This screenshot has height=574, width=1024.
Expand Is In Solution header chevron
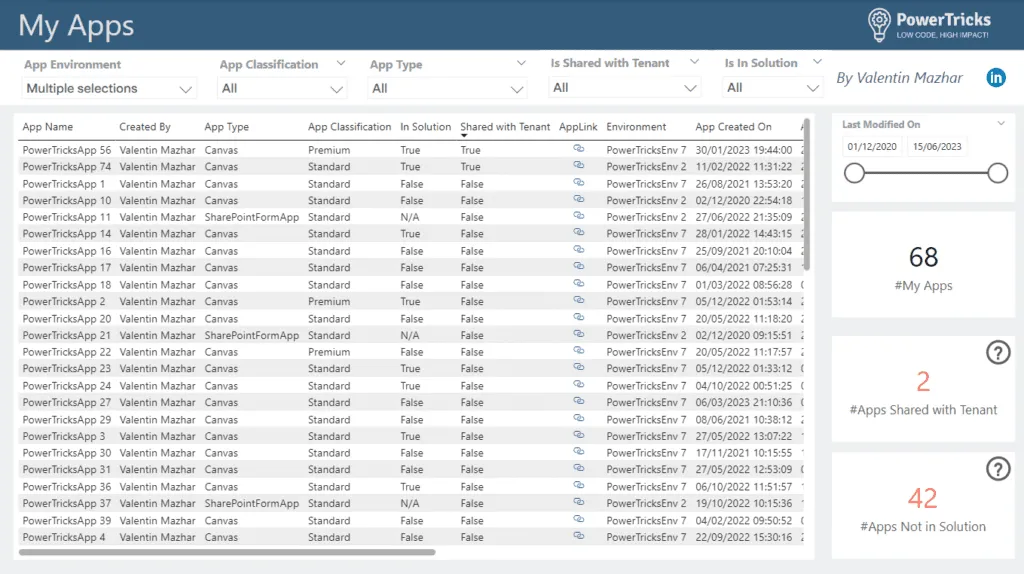coord(817,62)
